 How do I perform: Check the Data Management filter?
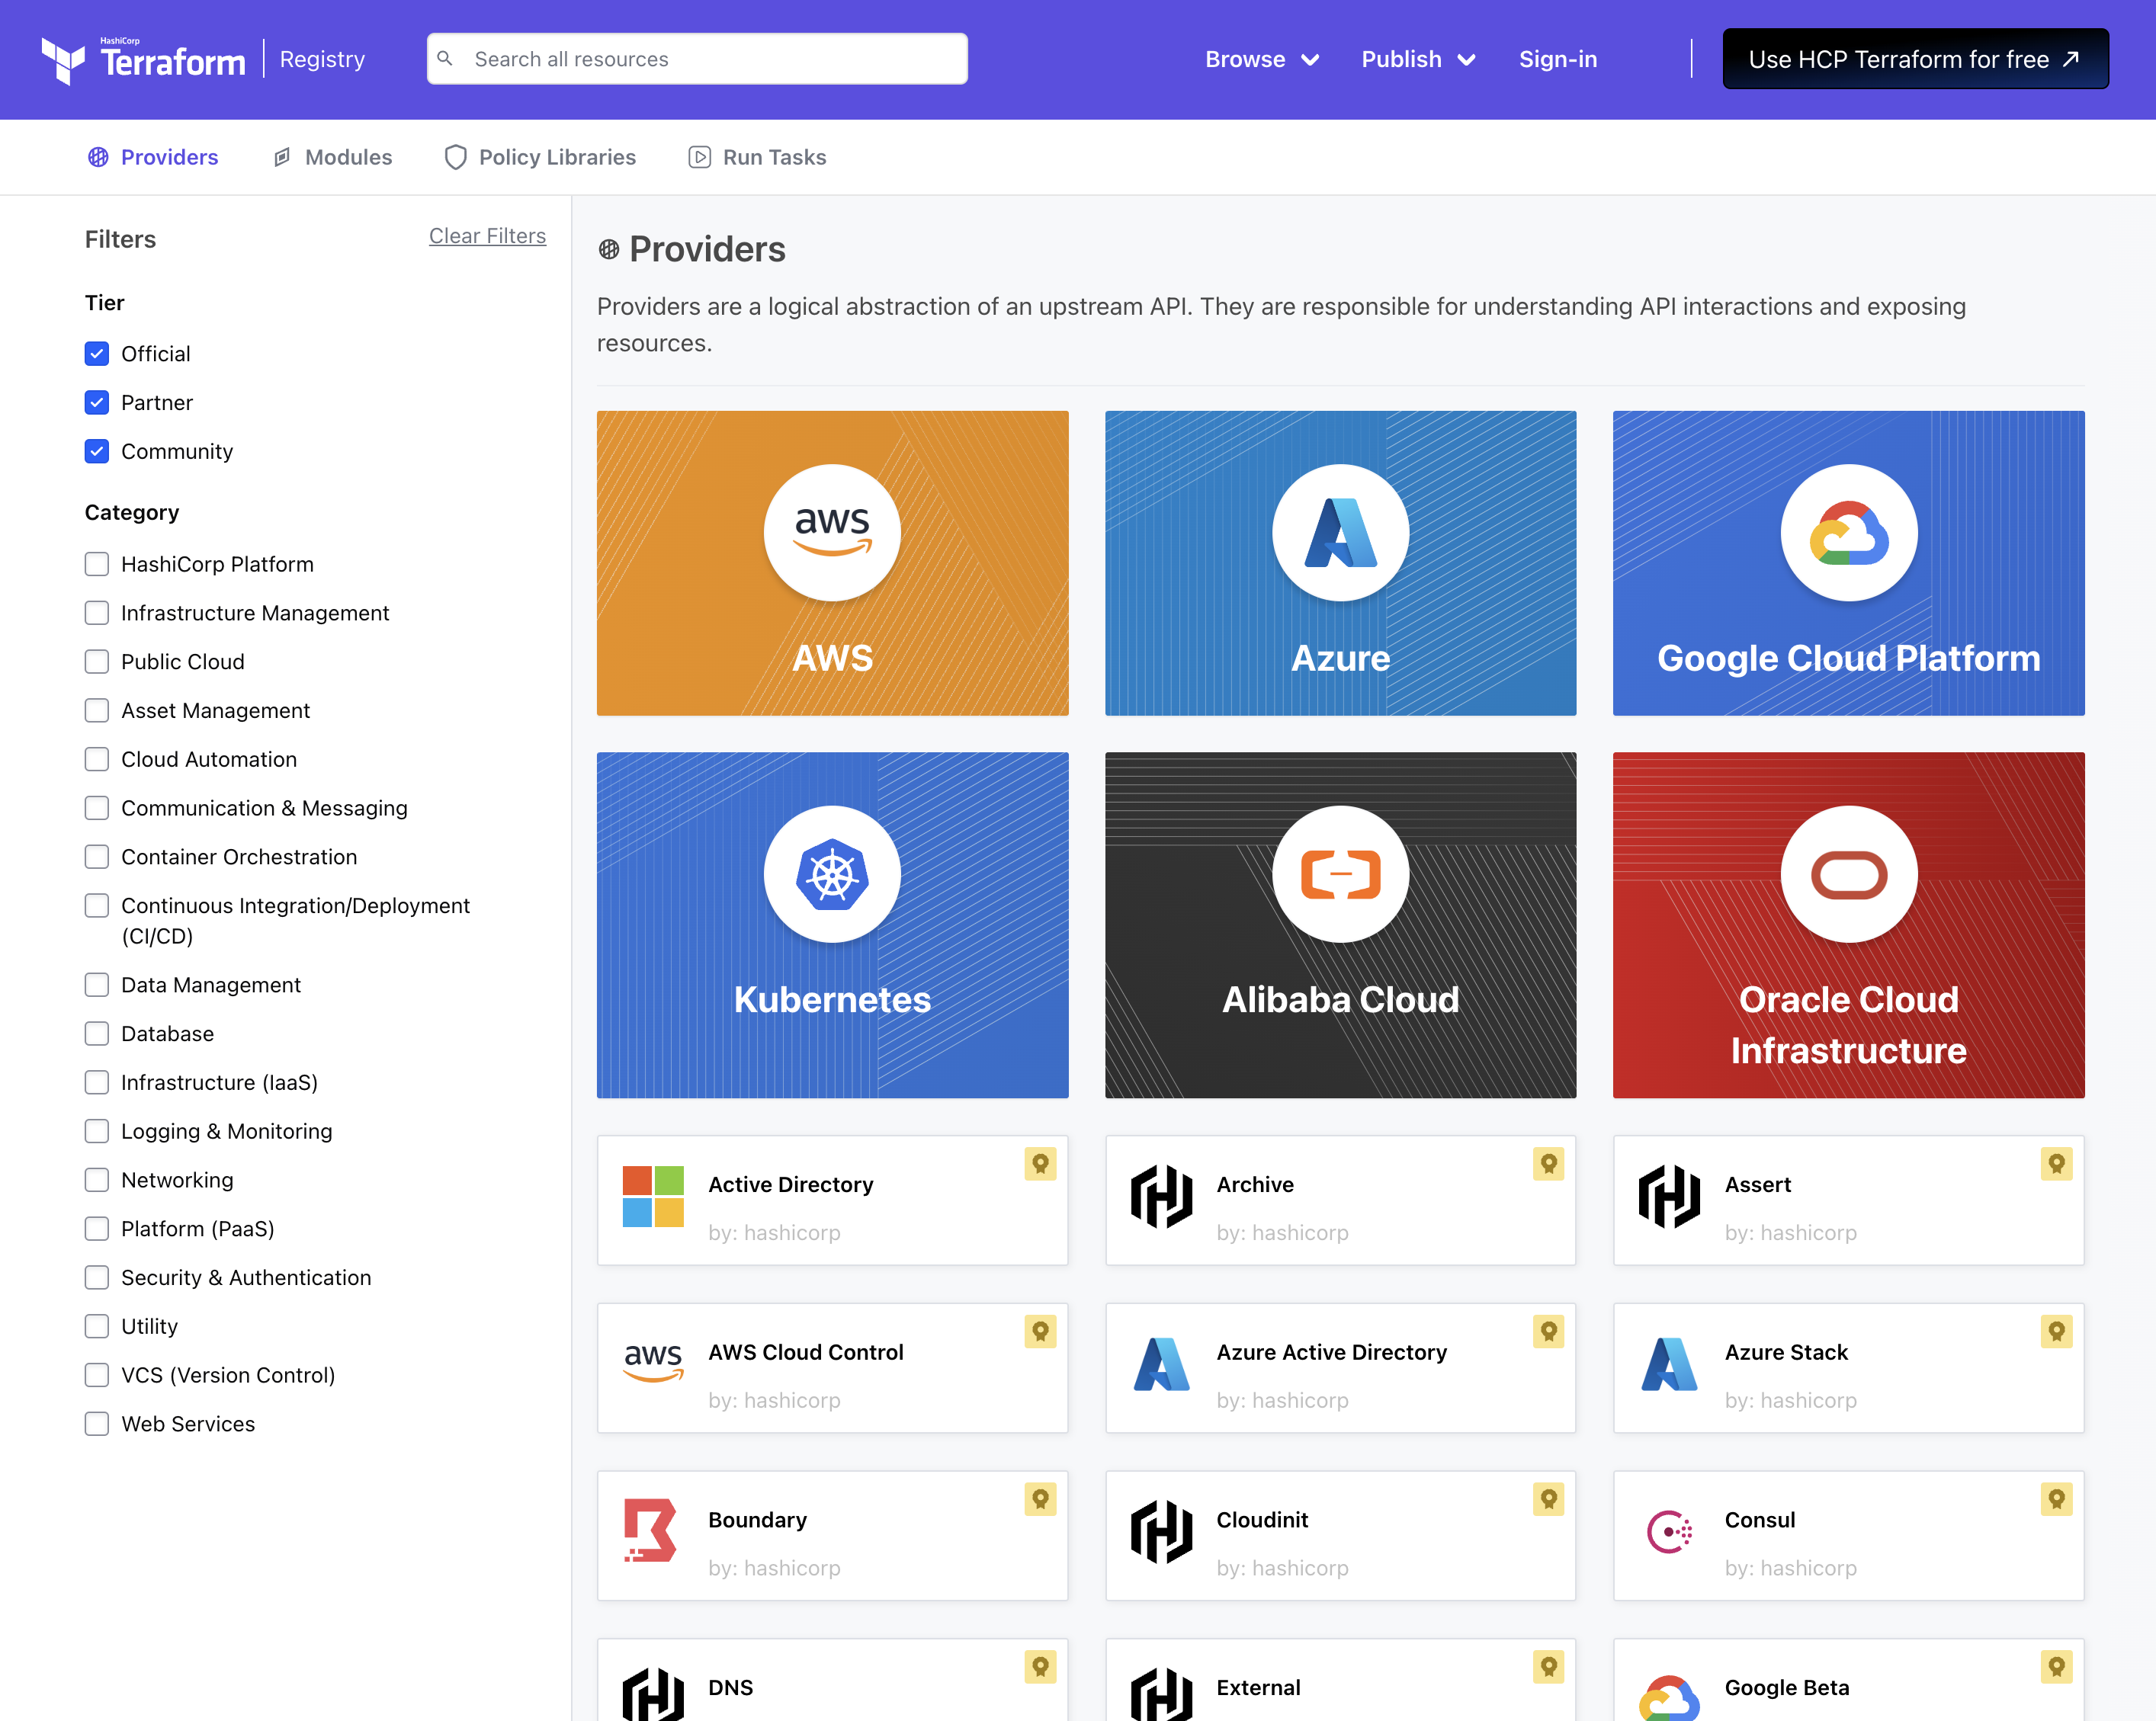coord(97,985)
